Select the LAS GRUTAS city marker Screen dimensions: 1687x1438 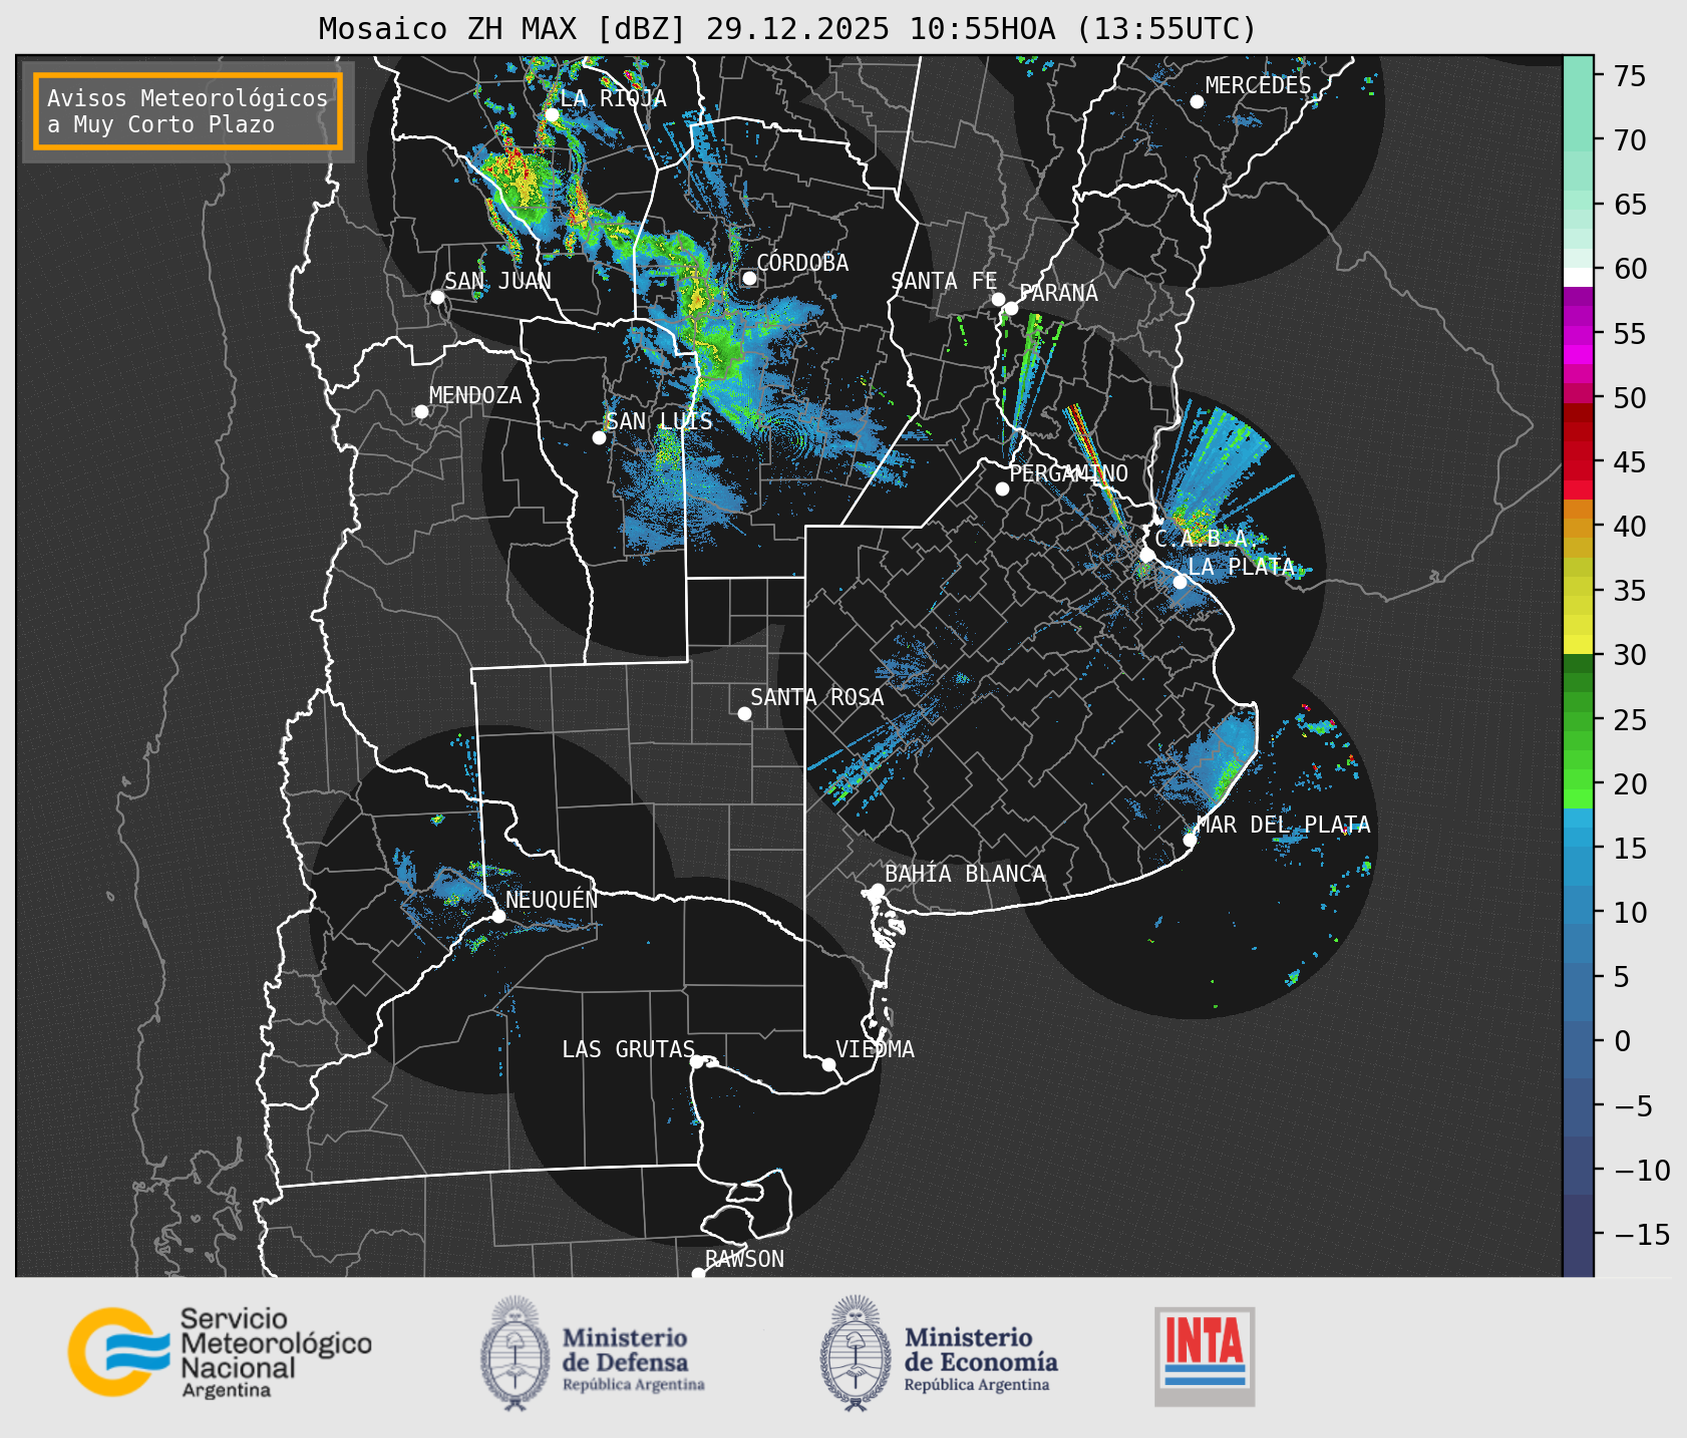click(x=697, y=1062)
